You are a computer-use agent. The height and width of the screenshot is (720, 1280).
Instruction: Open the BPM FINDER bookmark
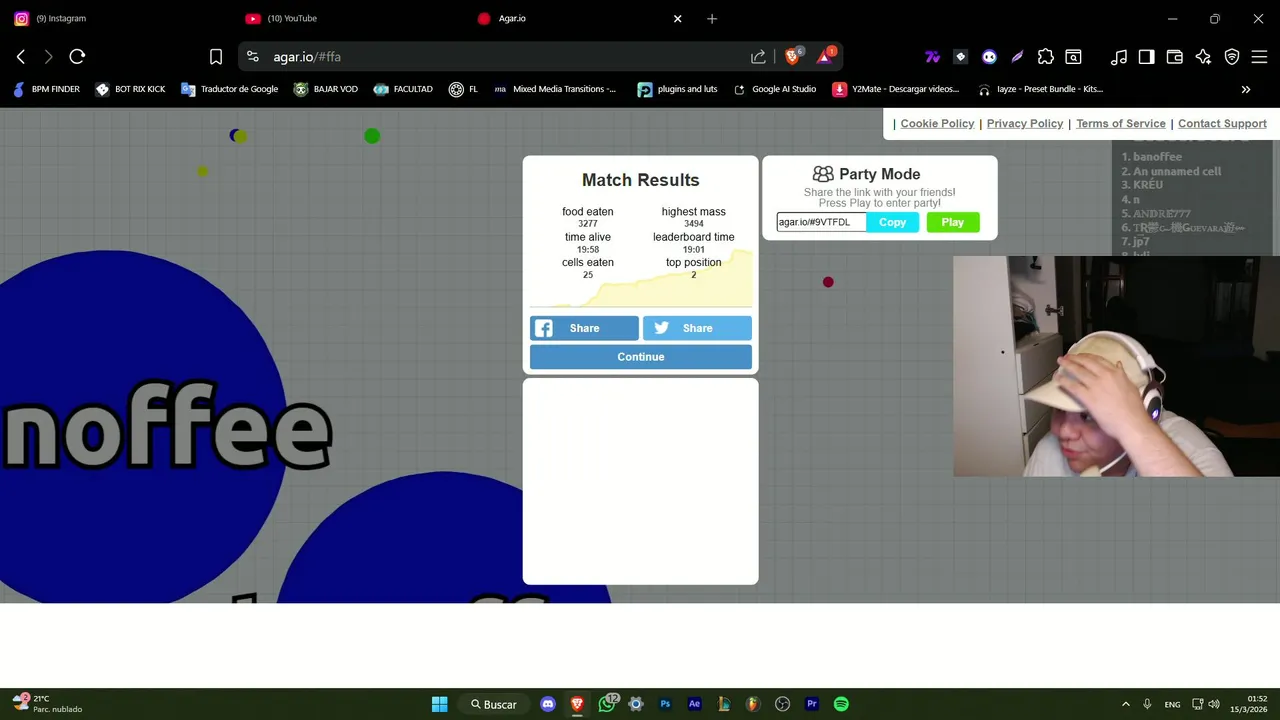click(x=46, y=89)
